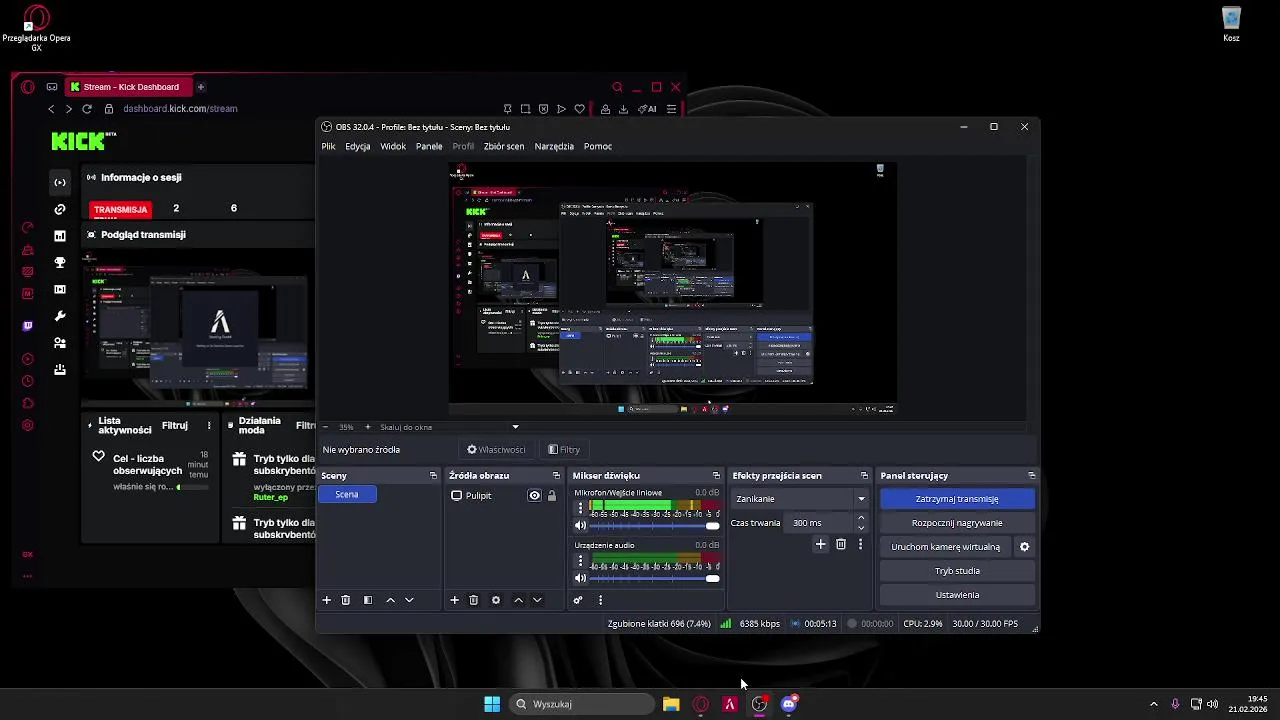Open the Pomoc menu in OBS
The image size is (1280, 720).
[x=598, y=146]
